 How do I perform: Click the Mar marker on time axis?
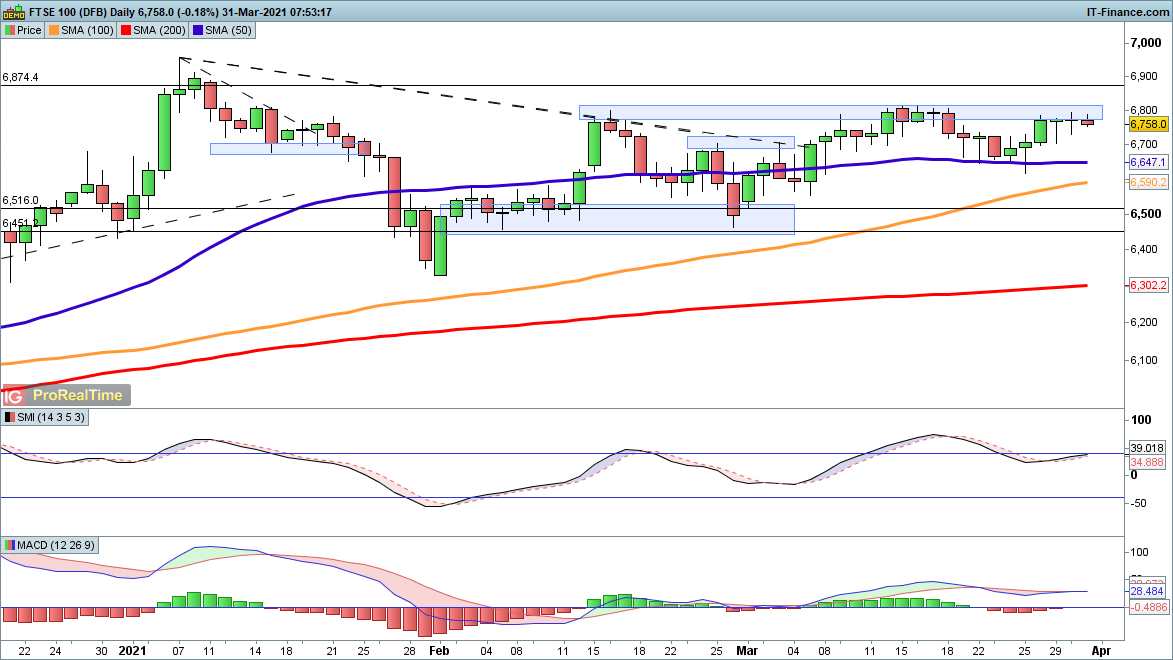click(744, 649)
